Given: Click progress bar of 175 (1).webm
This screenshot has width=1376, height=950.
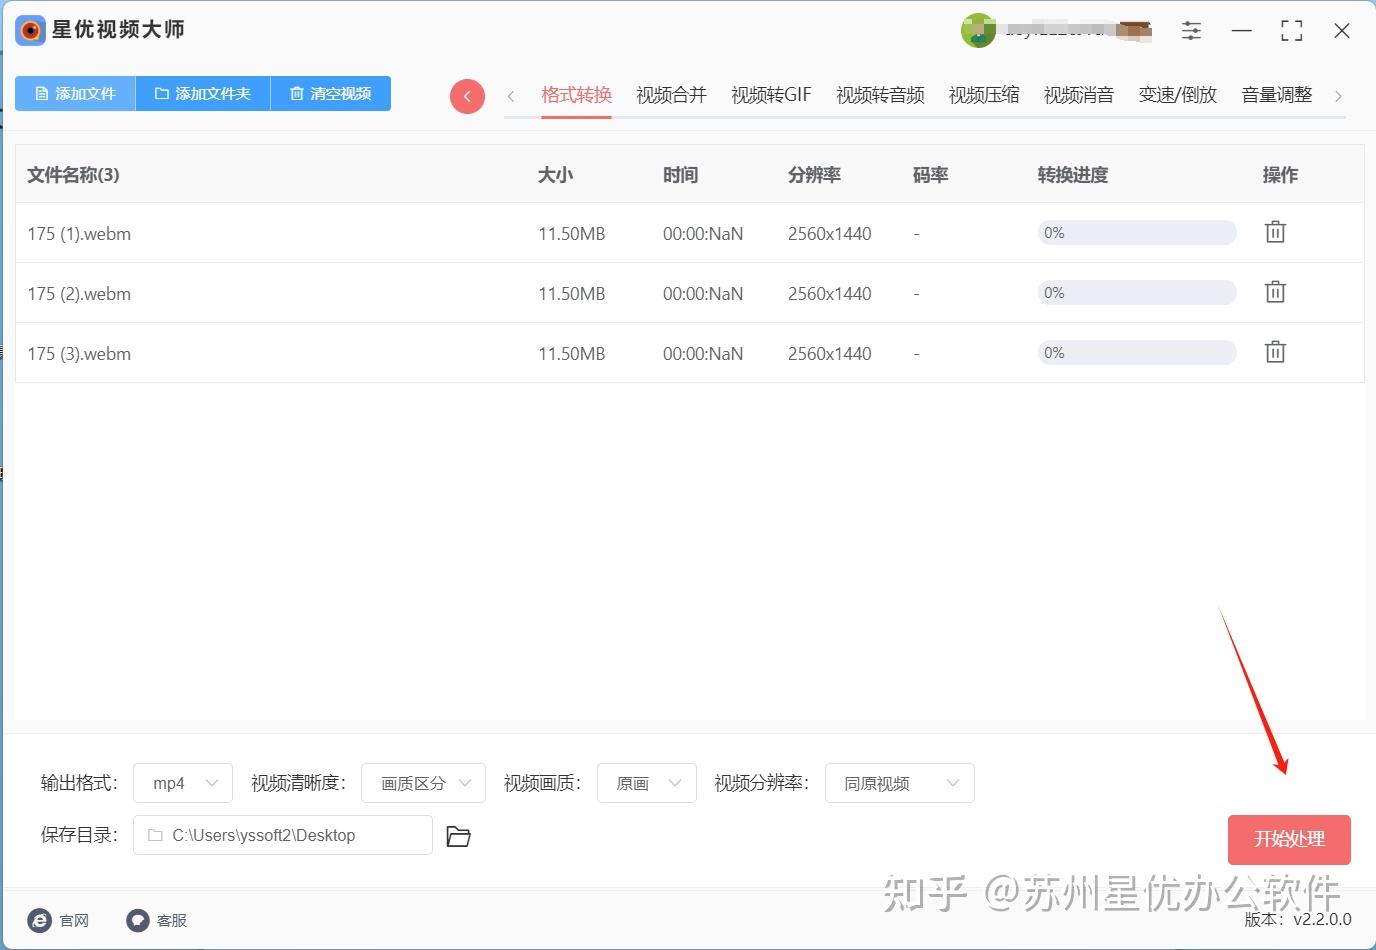Looking at the screenshot, I should click(x=1137, y=233).
